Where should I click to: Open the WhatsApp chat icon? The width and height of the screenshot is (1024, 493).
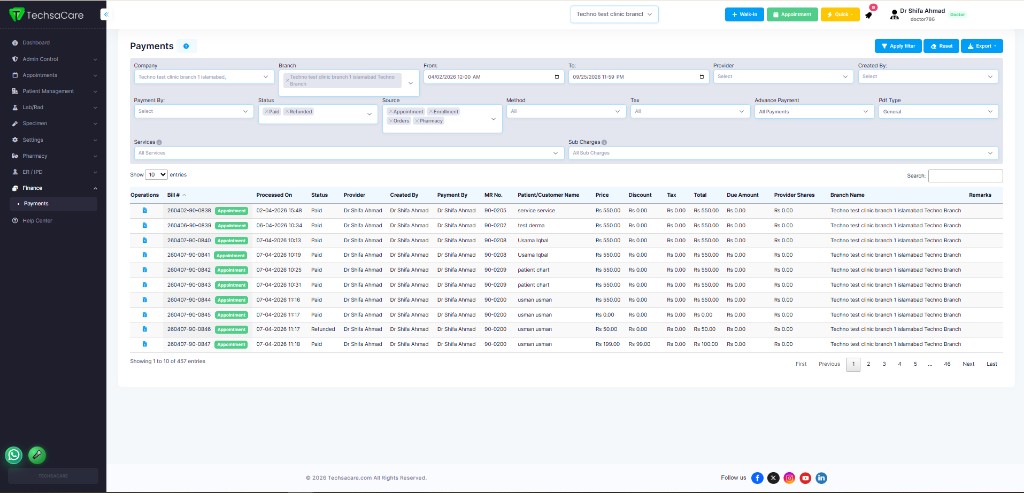point(14,455)
